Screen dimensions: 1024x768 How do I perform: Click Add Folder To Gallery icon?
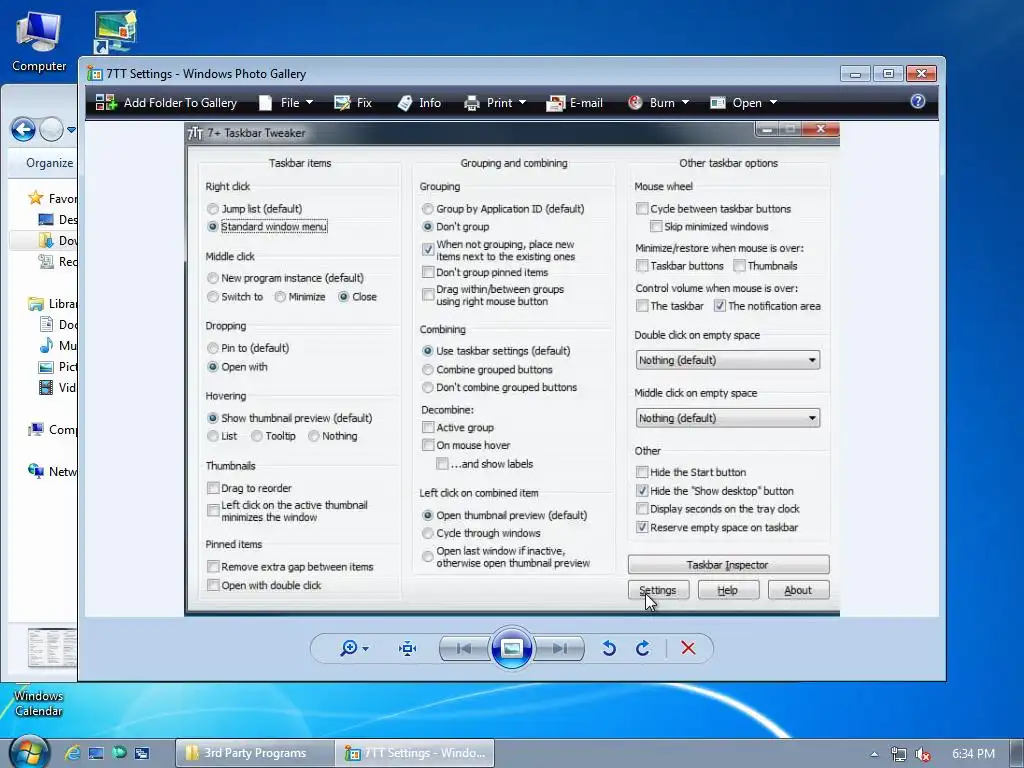(x=105, y=103)
